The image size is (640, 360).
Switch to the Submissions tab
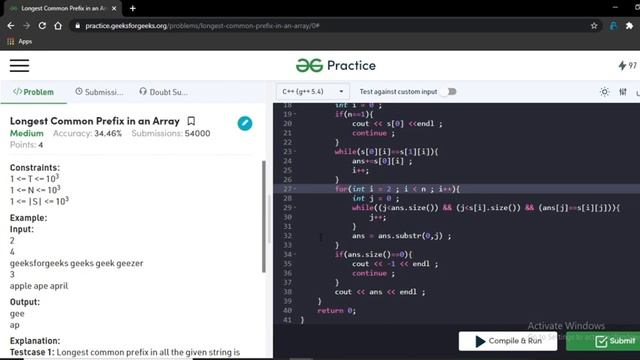99,92
